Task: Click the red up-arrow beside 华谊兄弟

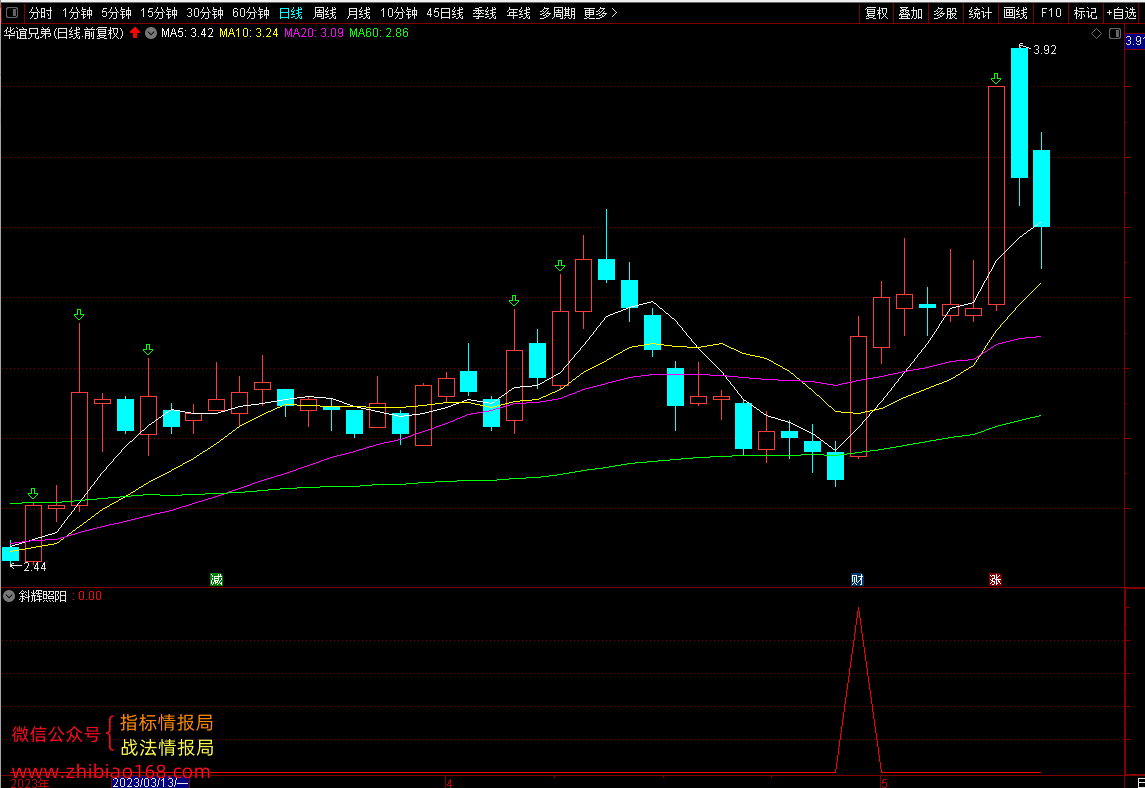Action: click(x=135, y=33)
